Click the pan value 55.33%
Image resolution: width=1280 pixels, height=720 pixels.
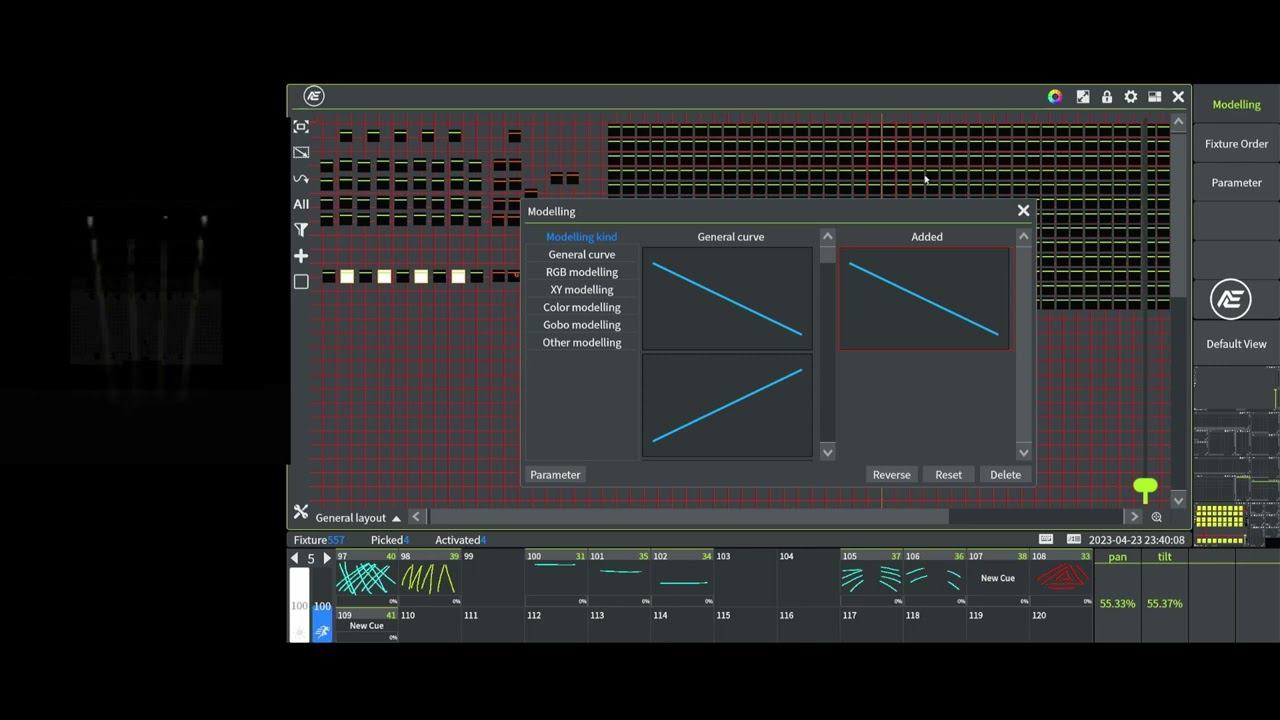click(x=1117, y=604)
